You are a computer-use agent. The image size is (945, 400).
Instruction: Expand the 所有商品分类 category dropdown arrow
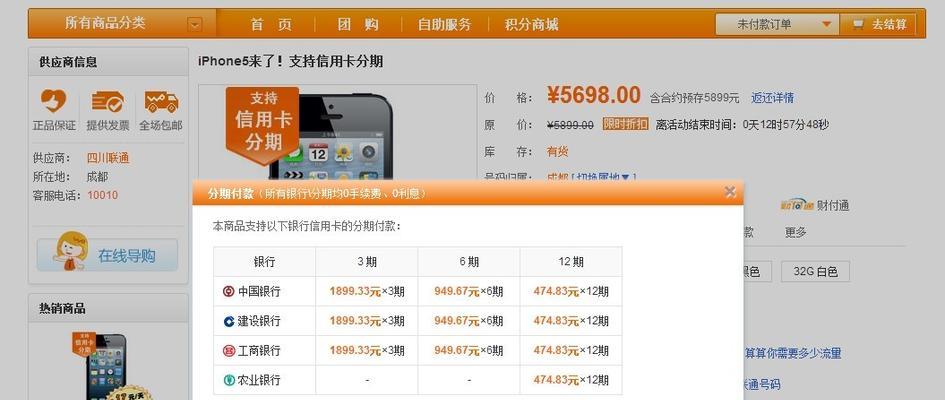point(194,25)
